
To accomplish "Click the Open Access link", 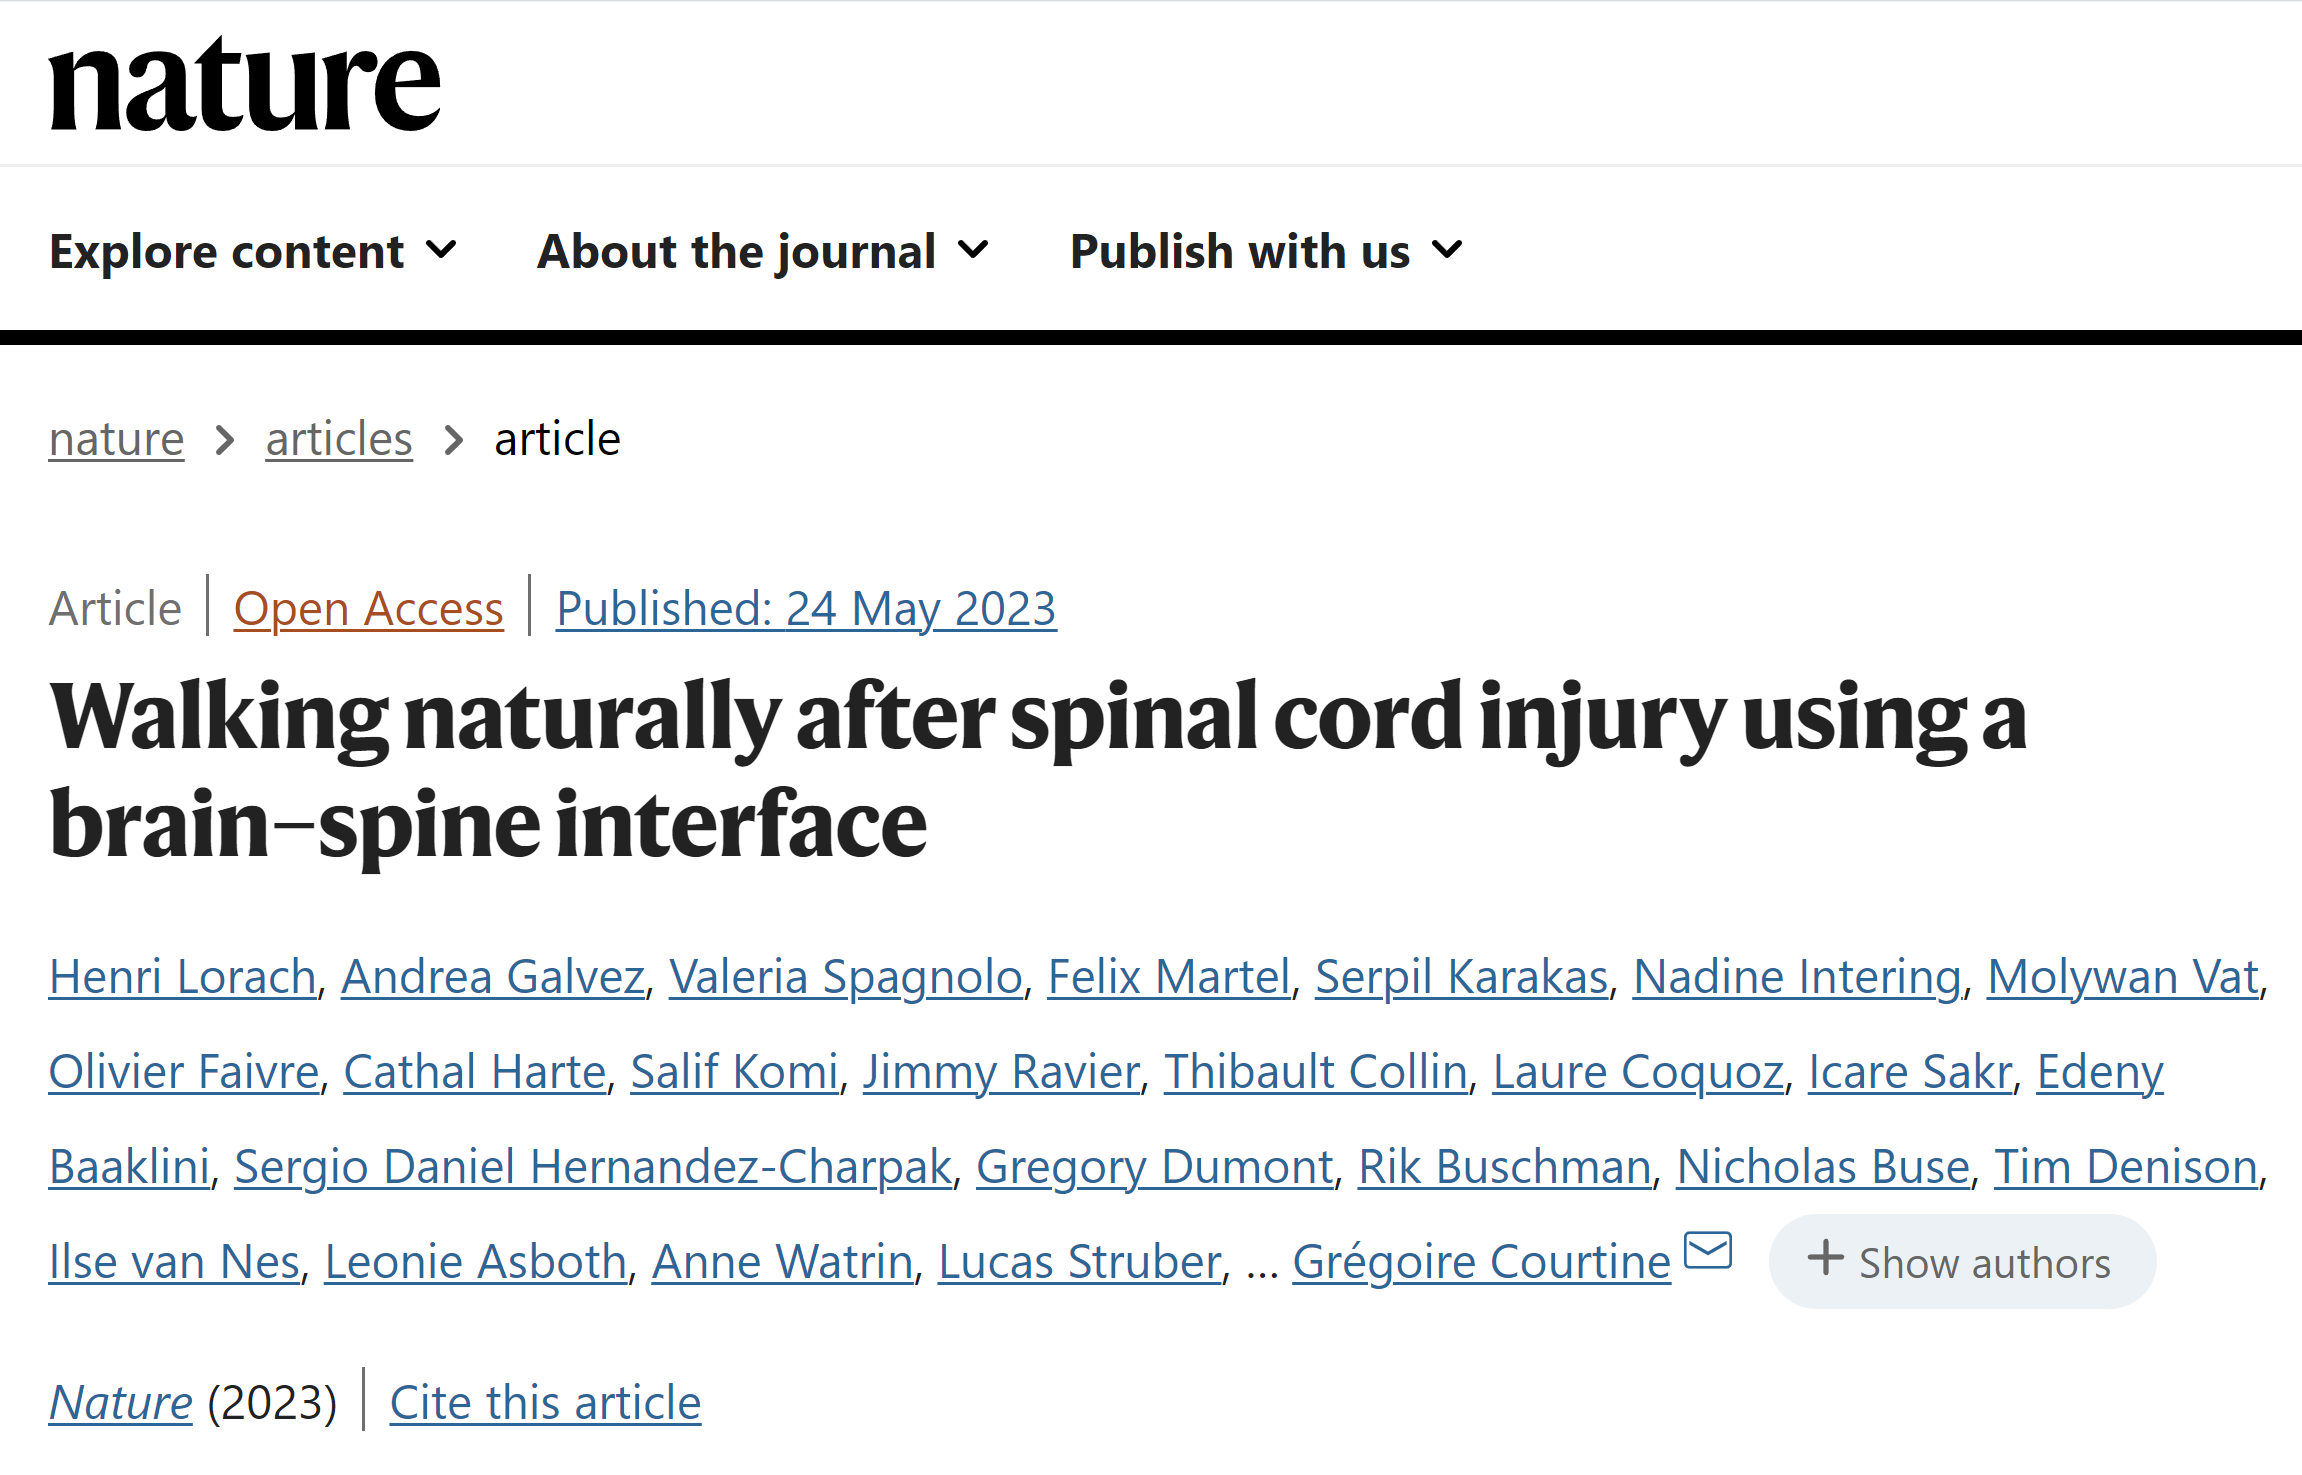I will click(369, 609).
